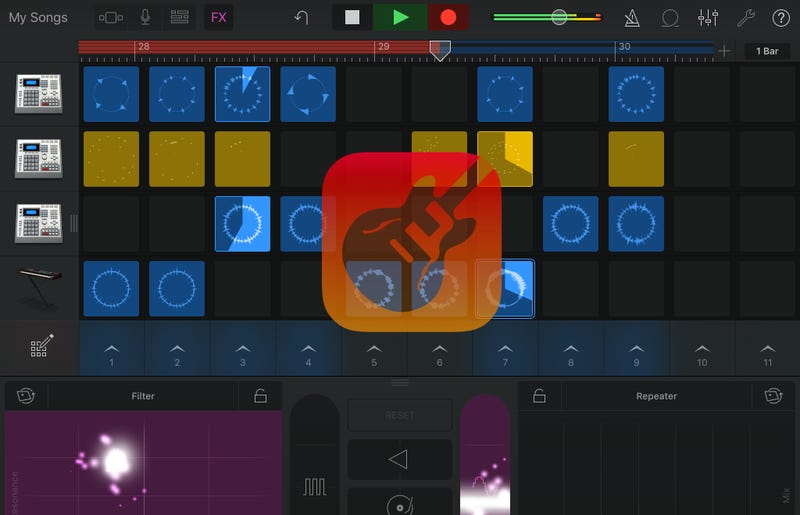Start playback with the green Play button
The image size is (800, 515).
pyautogui.click(x=401, y=17)
